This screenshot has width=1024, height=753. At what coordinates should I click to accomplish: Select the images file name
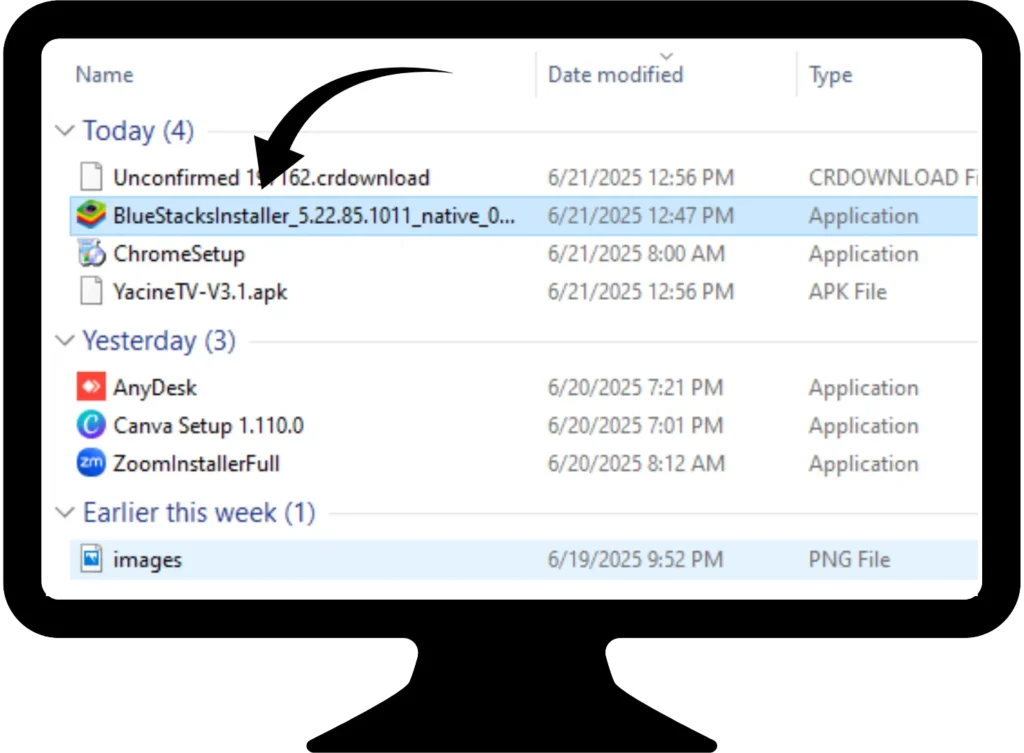point(148,560)
